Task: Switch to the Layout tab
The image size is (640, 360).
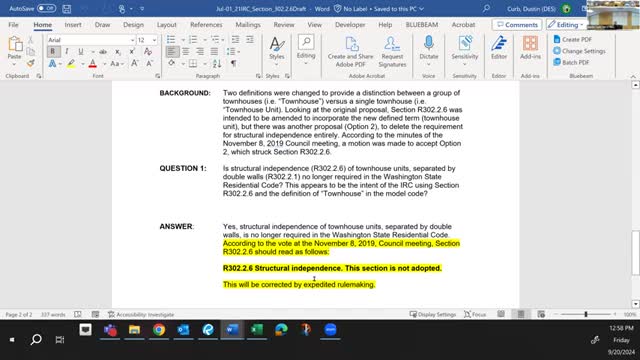Action: (167, 25)
